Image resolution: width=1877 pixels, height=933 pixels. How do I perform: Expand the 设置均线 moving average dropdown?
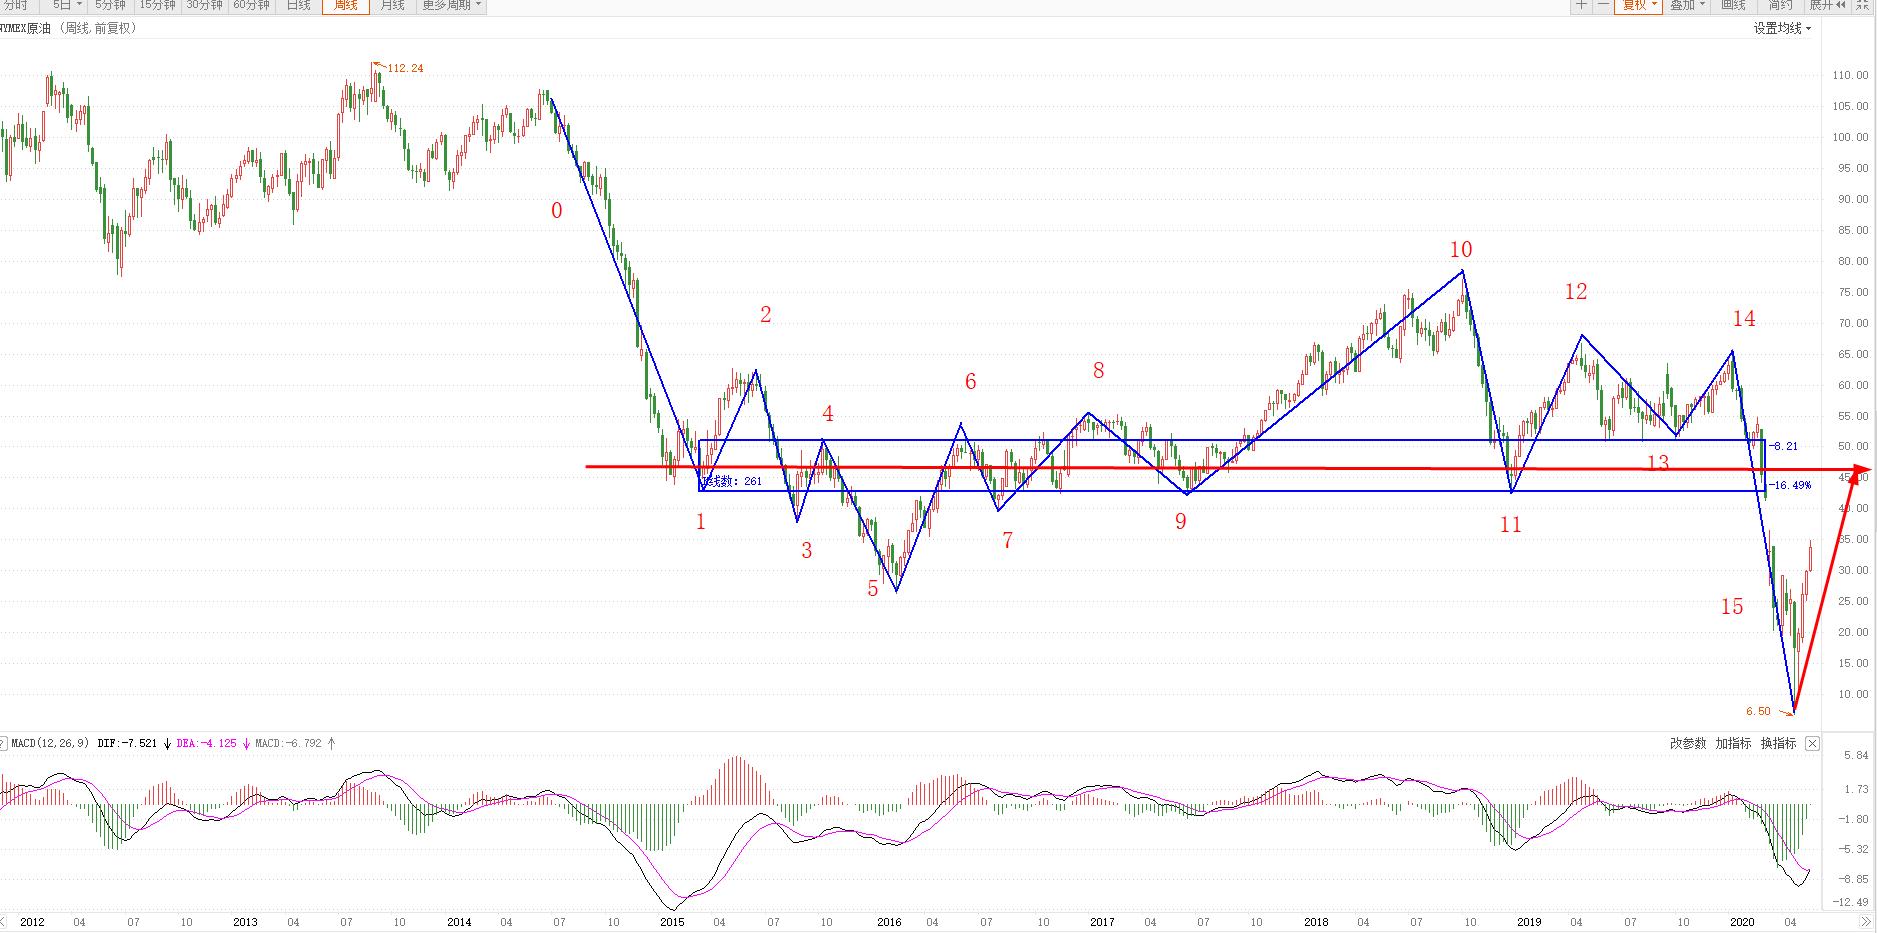point(1782,28)
